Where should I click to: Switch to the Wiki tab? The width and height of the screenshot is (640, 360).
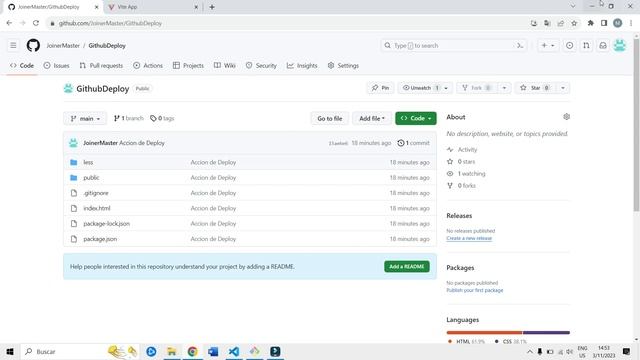coord(225,65)
